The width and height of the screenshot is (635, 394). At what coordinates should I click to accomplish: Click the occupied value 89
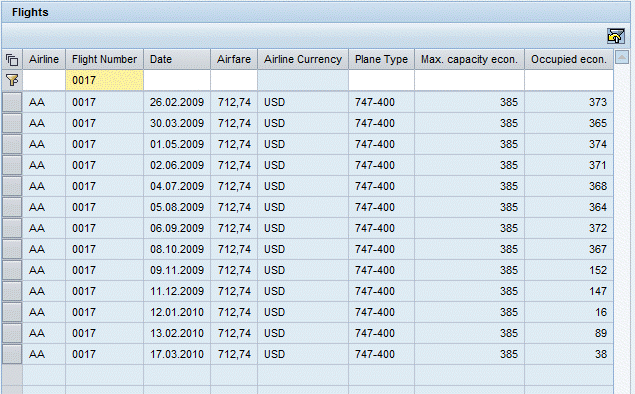(x=601, y=333)
